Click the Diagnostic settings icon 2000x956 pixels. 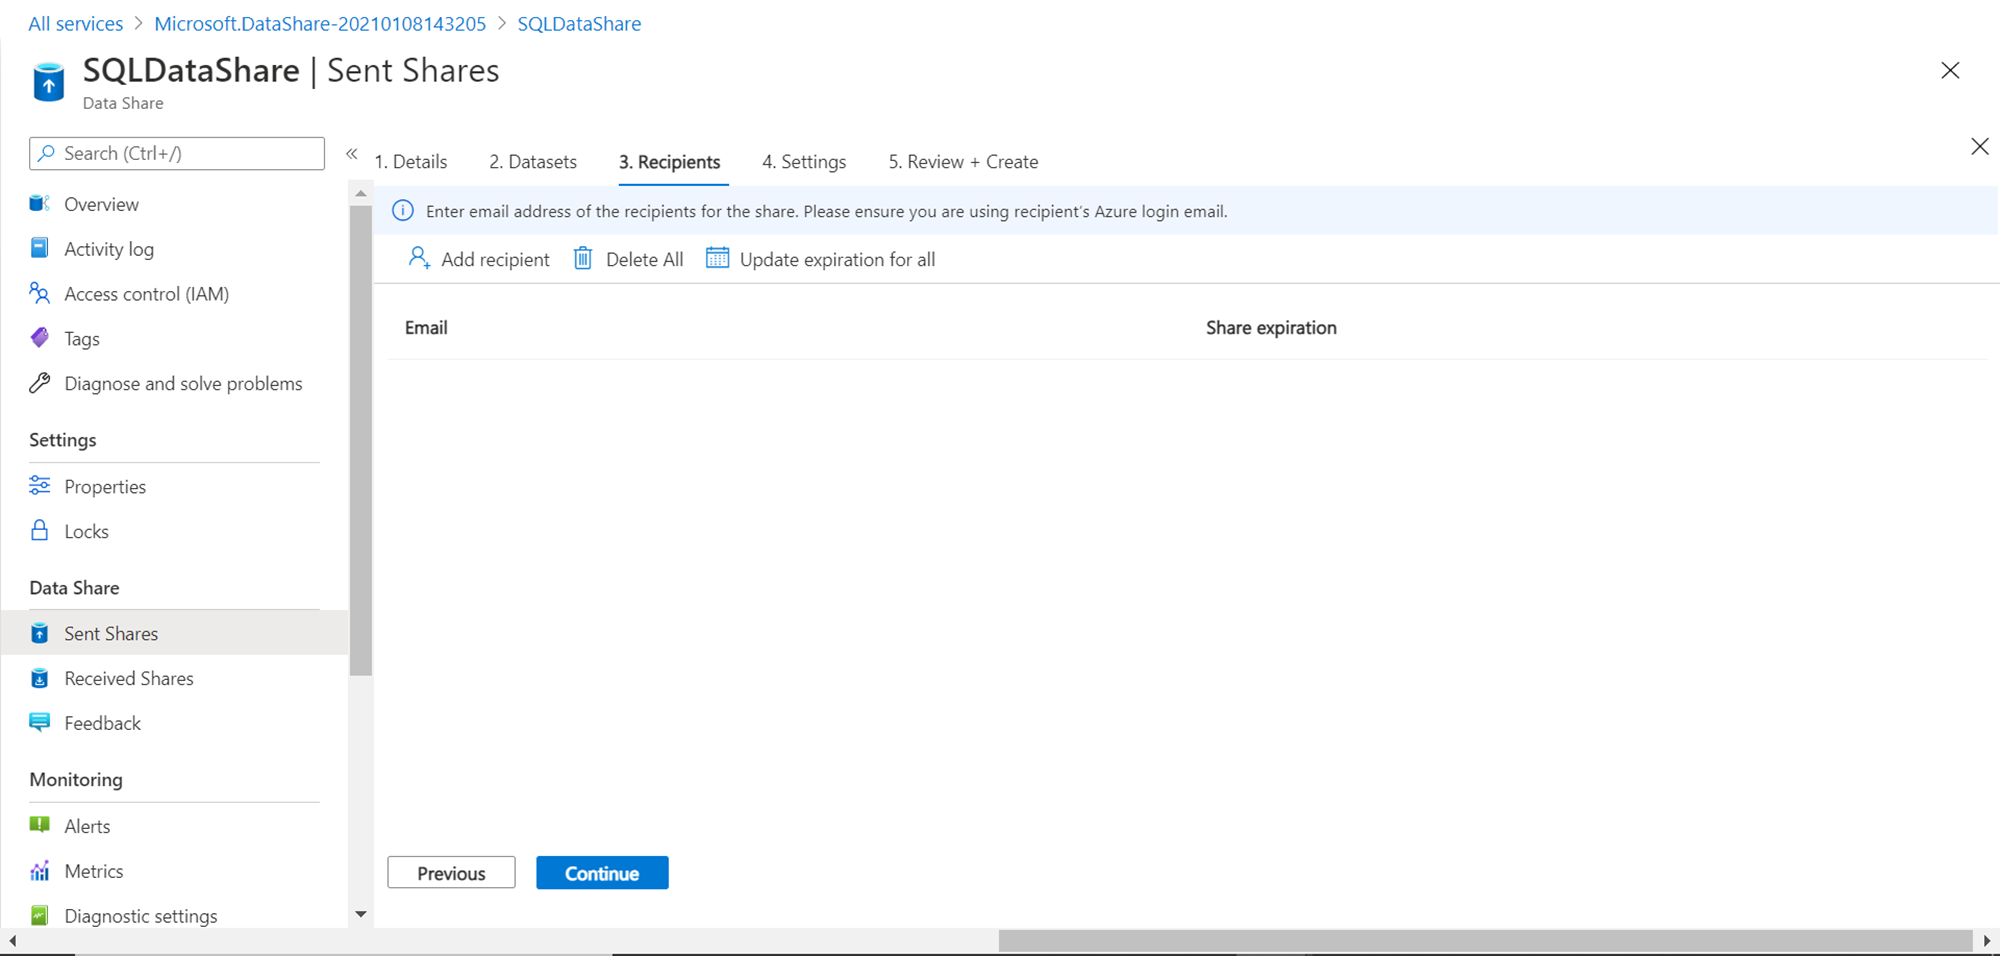(x=40, y=915)
